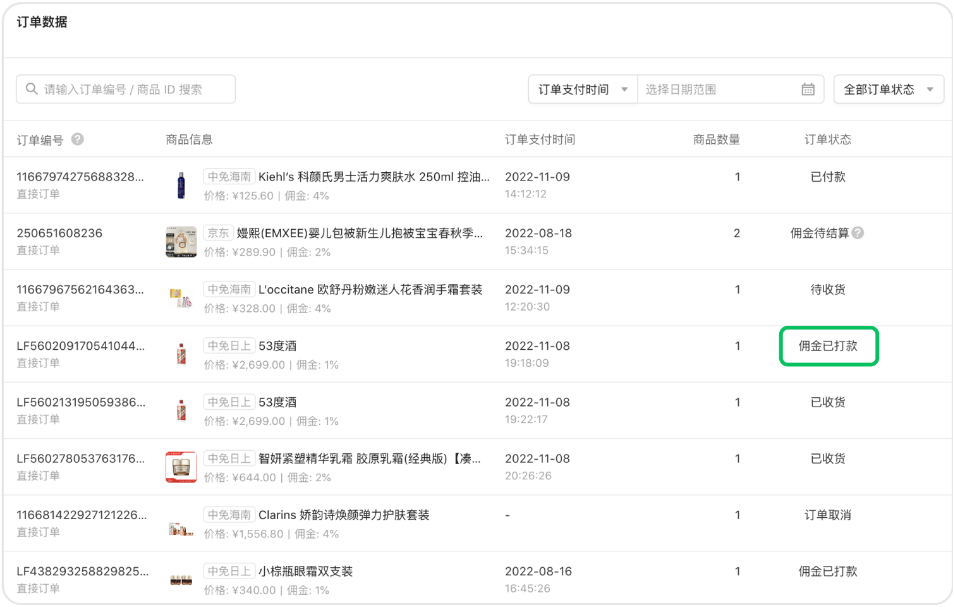Click the 智妍紧塑精华乳霜 thumbnail
954x607 pixels.
tap(180, 468)
